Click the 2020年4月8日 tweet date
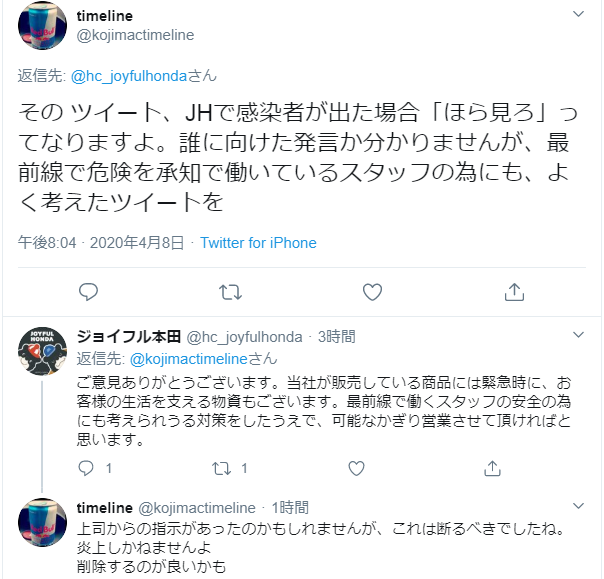This screenshot has height=579, width=604. pos(140,243)
